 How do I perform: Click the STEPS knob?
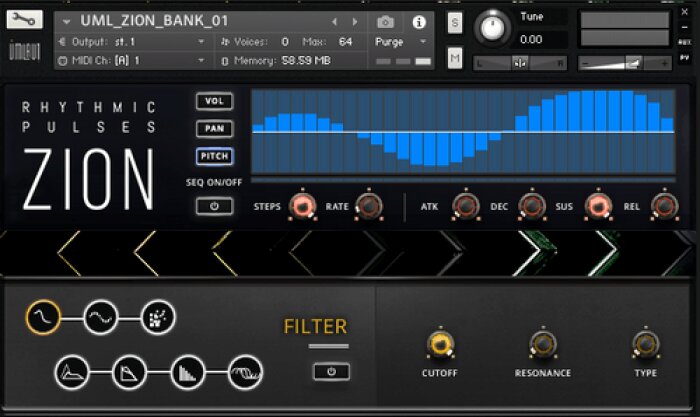point(303,206)
